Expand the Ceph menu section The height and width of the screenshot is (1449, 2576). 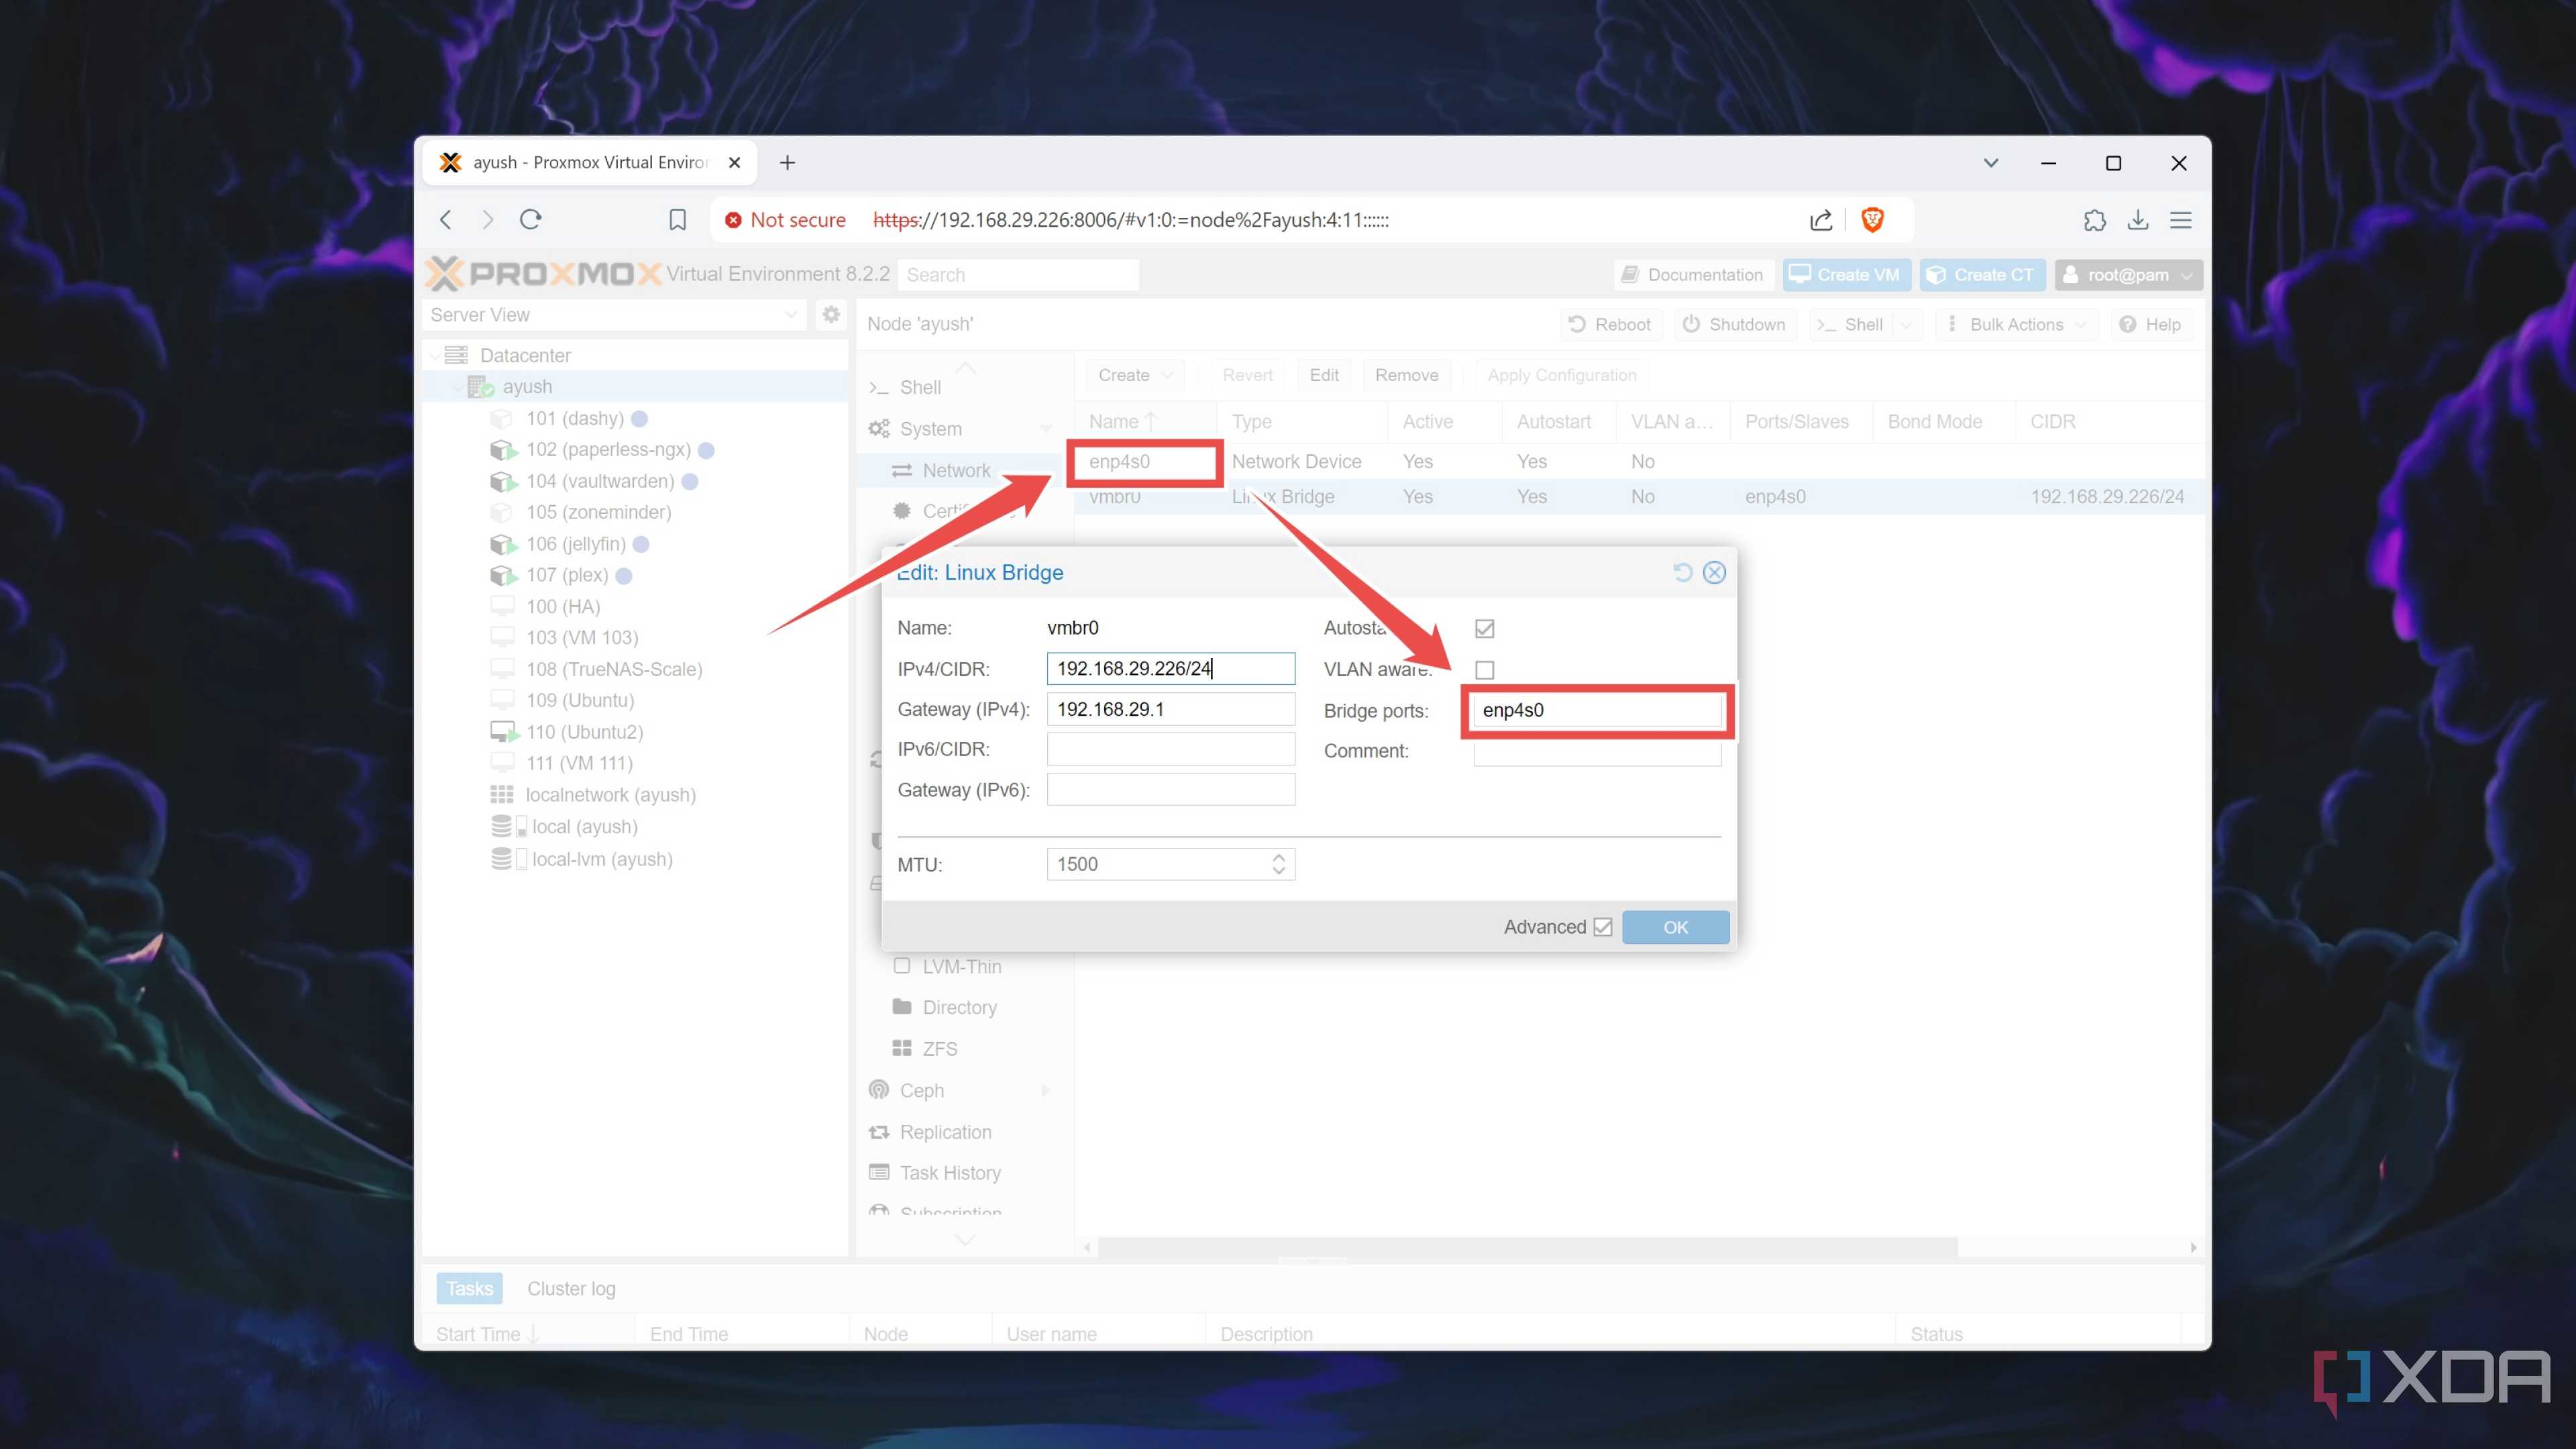[1045, 1090]
